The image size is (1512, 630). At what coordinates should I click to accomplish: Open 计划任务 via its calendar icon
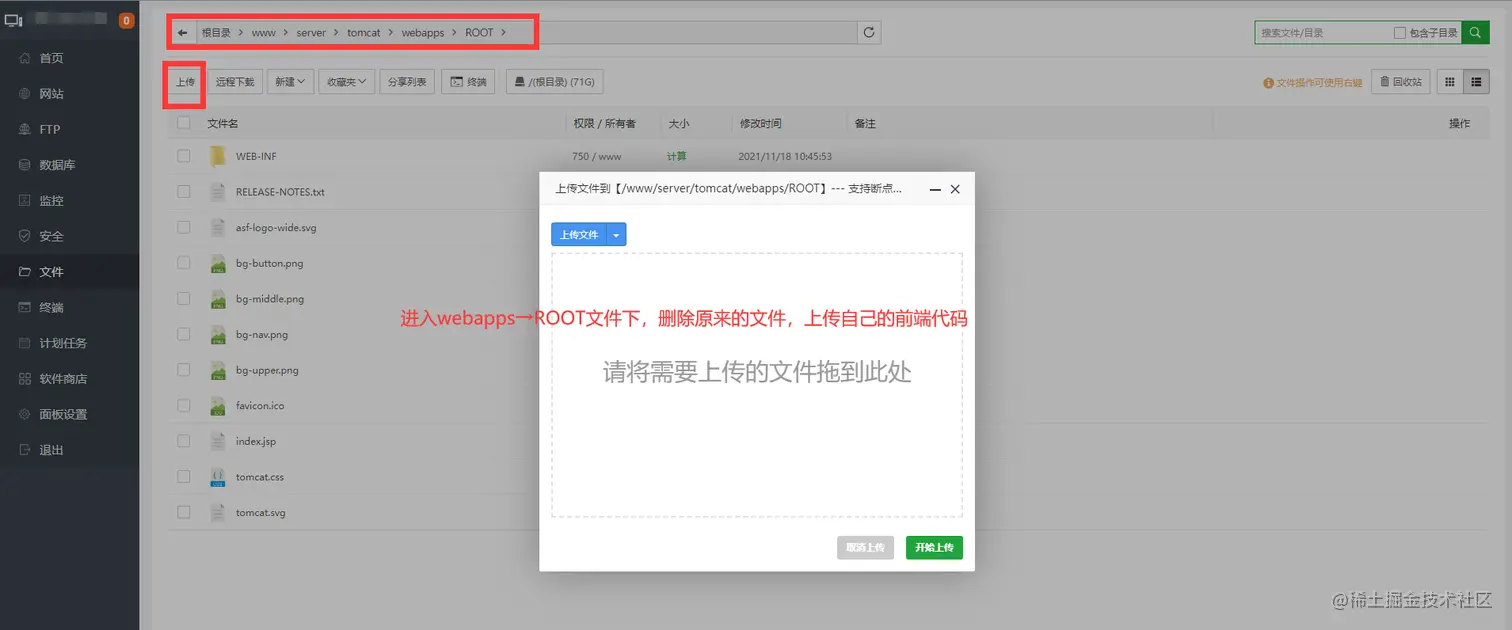tap(25, 343)
